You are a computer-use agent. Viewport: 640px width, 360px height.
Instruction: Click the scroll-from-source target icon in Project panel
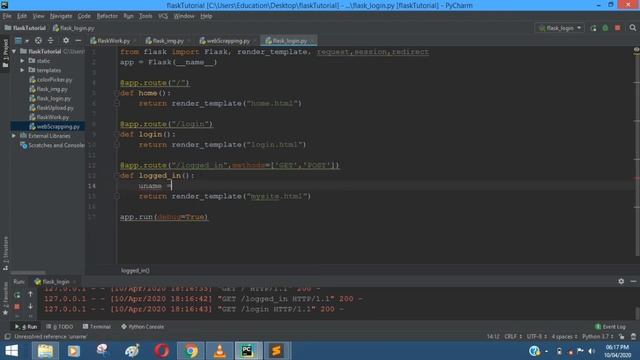click(x=38, y=40)
